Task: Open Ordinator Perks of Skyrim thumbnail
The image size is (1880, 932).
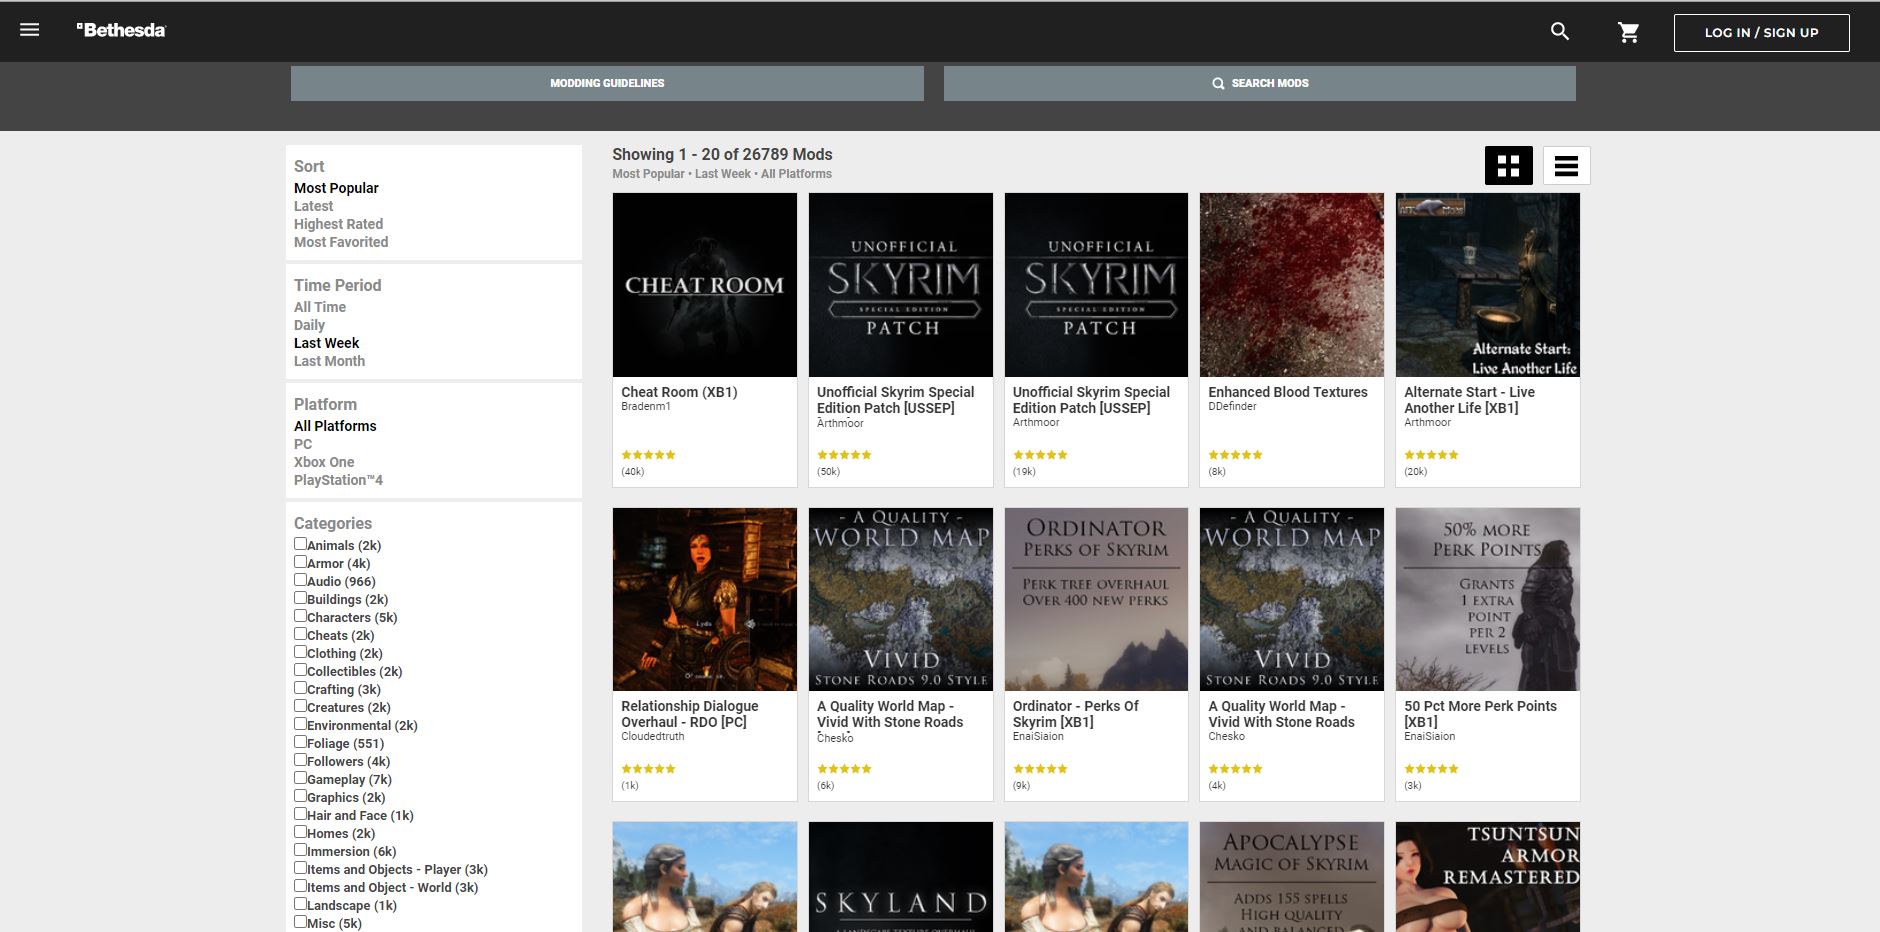Action: (x=1096, y=599)
